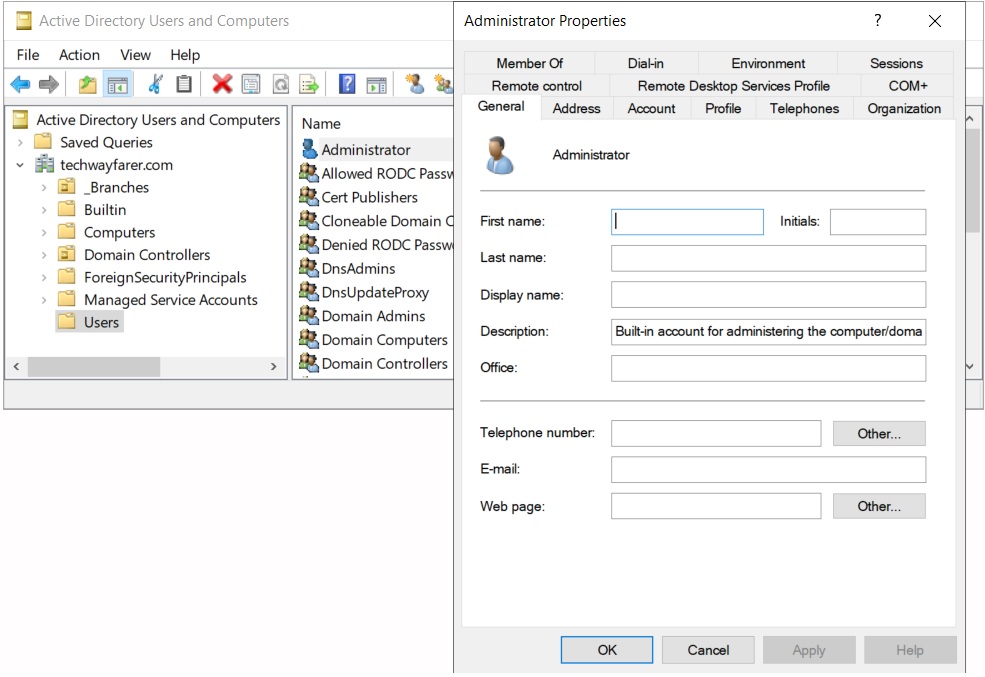Click the Paste clipboard toolbar icon
Image resolution: width=985 pixels, height=677 pixels.
point(184,85)
